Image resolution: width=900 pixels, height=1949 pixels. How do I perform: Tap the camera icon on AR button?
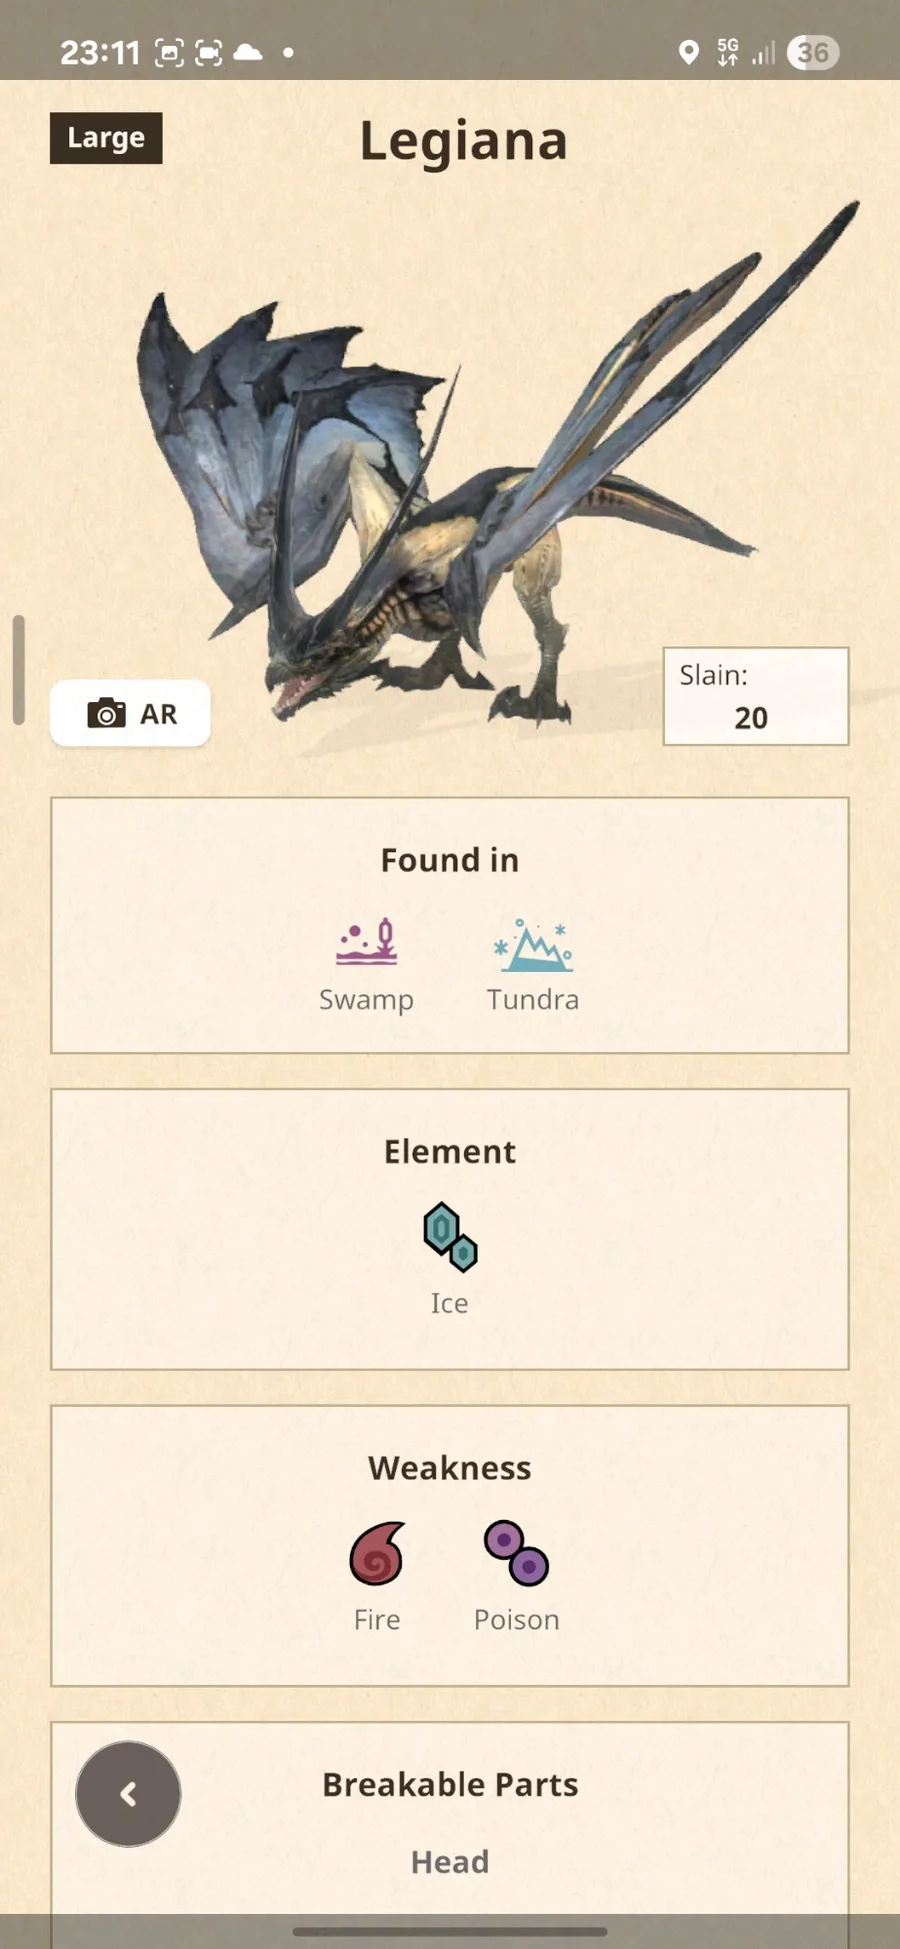(106, 713)
